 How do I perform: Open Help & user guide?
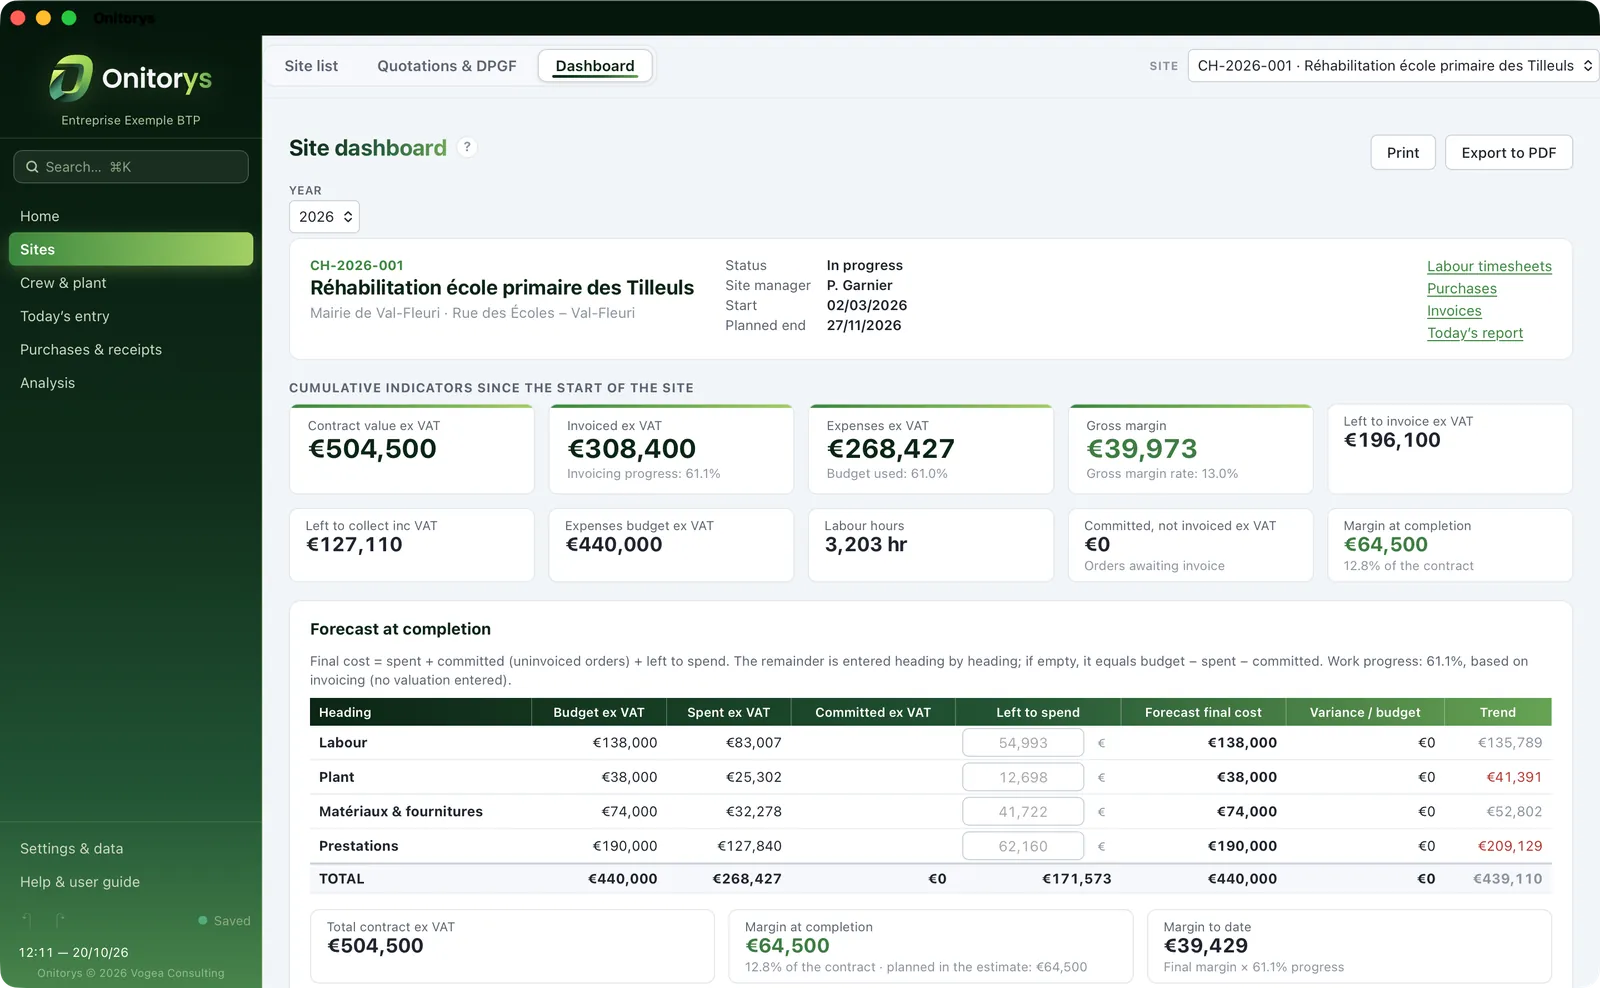tap(131, 882)
